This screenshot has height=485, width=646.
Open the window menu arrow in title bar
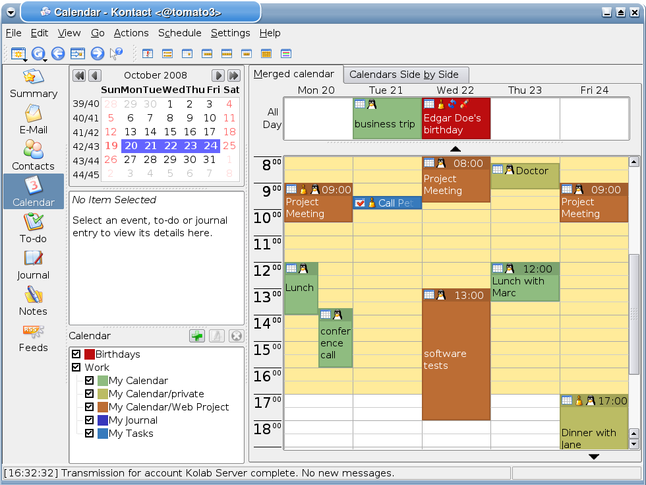(11, 12)
